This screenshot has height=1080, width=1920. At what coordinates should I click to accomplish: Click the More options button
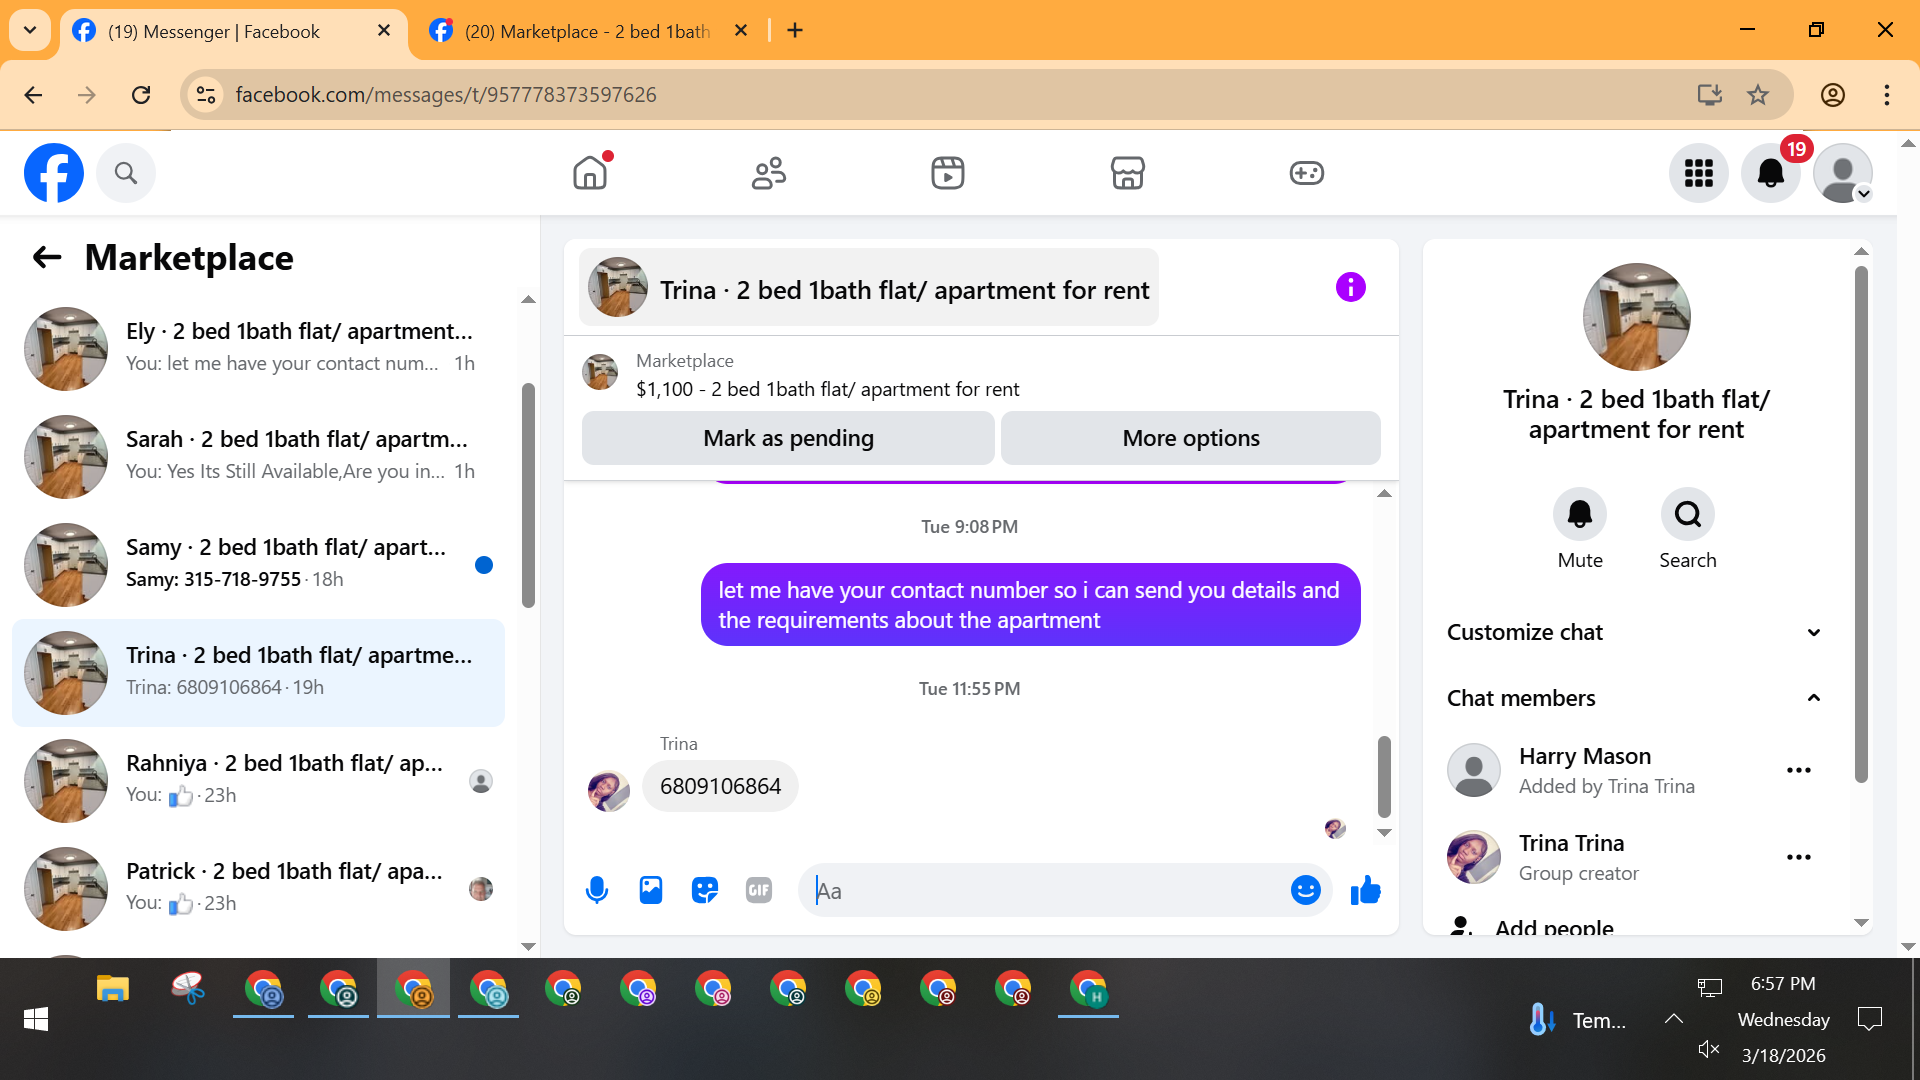coord(1190,438)
